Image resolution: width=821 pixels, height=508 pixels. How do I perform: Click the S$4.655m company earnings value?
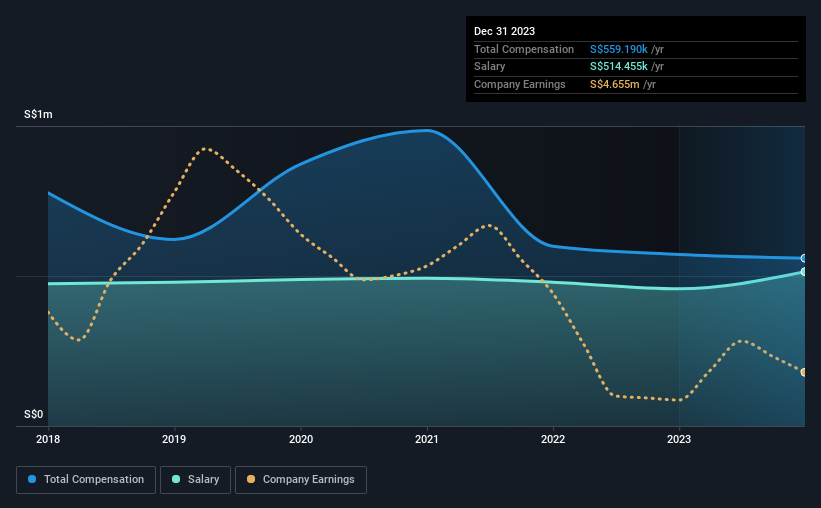tap(614, 84)
